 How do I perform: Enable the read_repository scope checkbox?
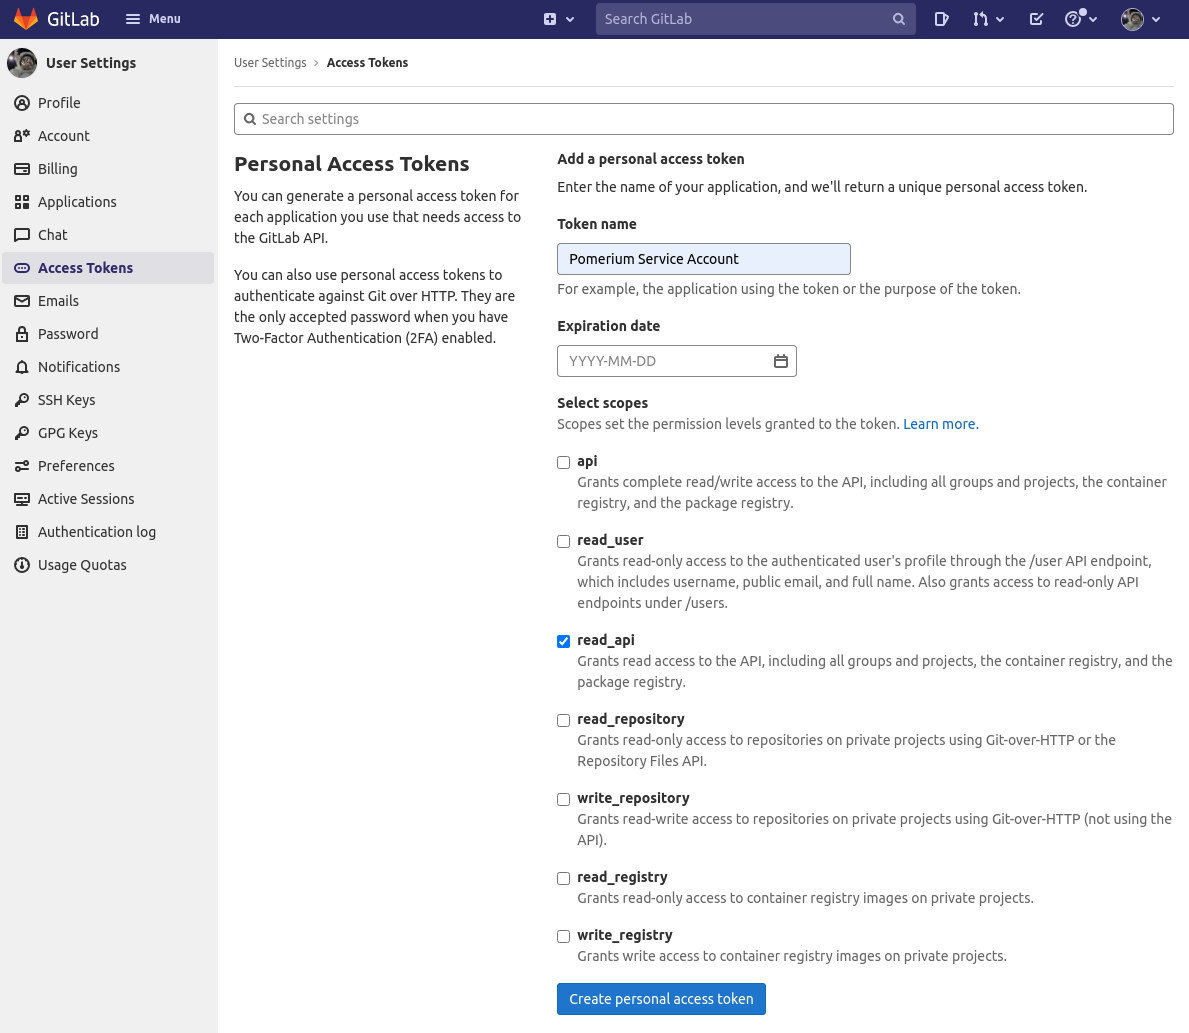click(563, 721)
